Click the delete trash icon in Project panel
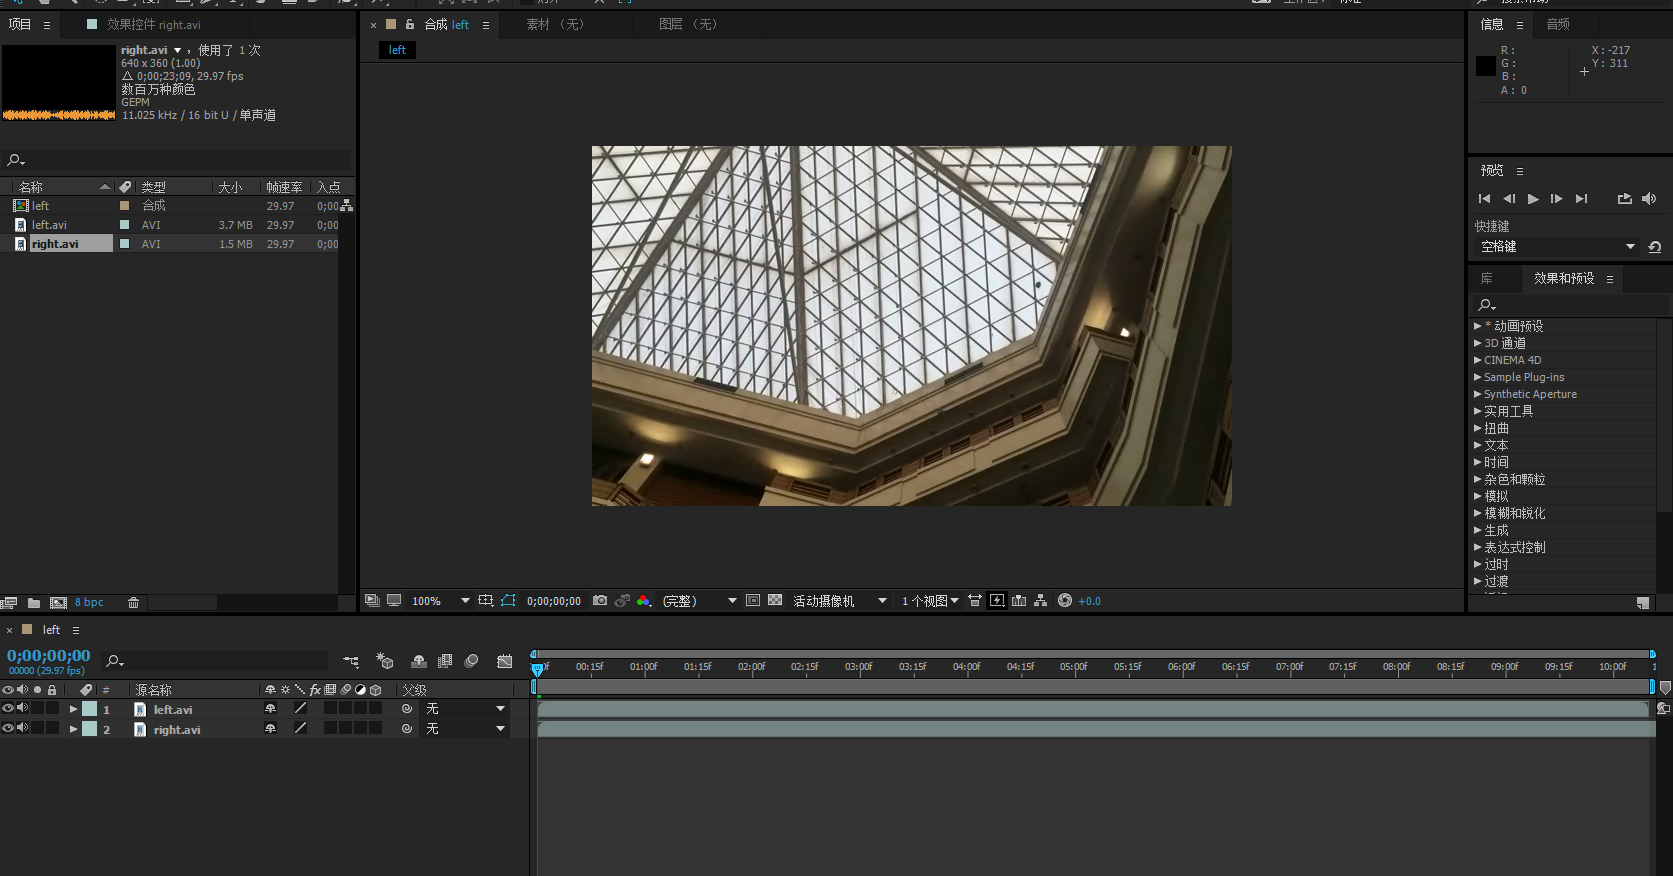 coord(133,603)
